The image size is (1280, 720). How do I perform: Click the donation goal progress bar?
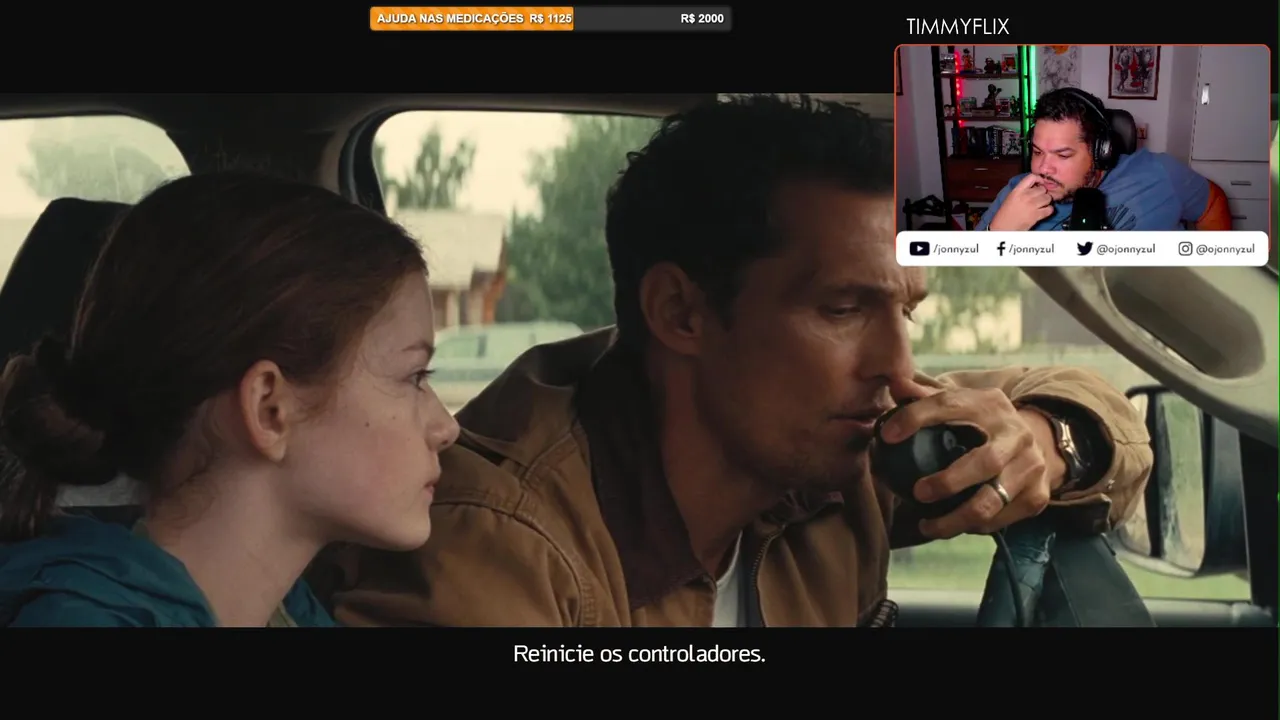coord(550,18)
